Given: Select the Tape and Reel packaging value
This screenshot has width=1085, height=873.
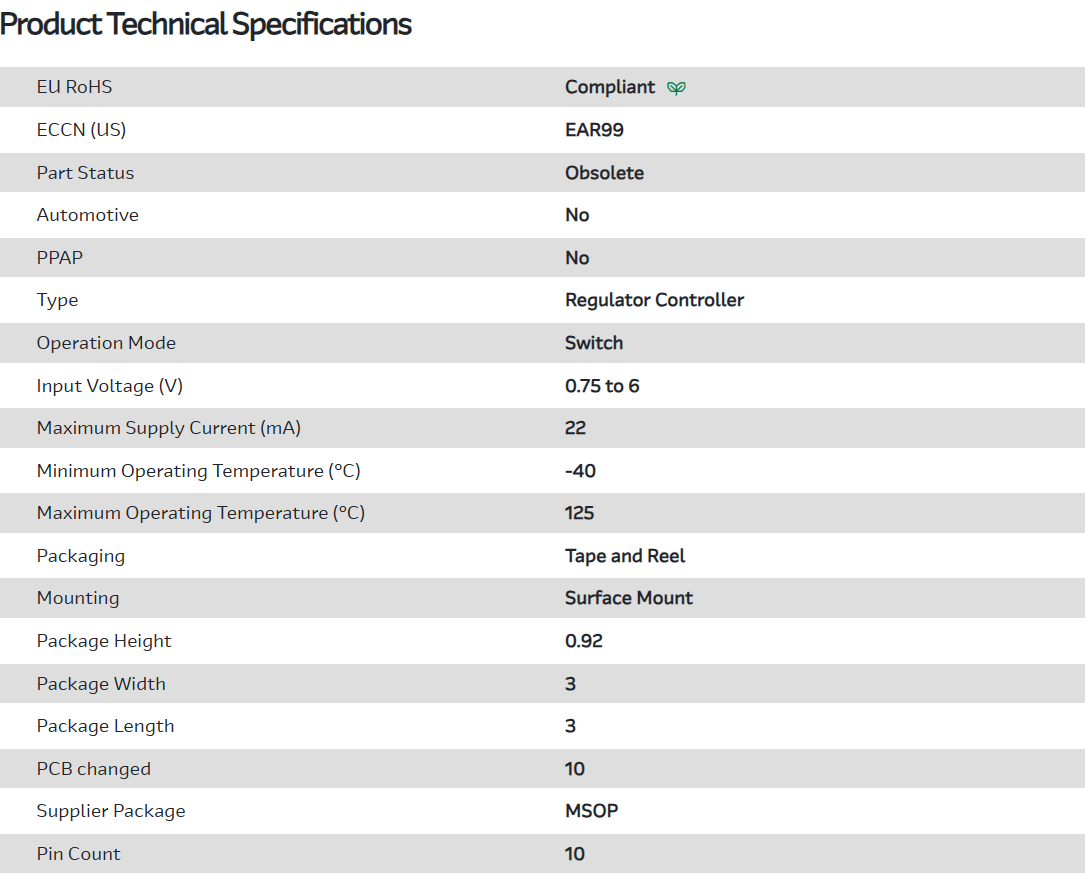Looking at the screenshot, I should 625,556.
